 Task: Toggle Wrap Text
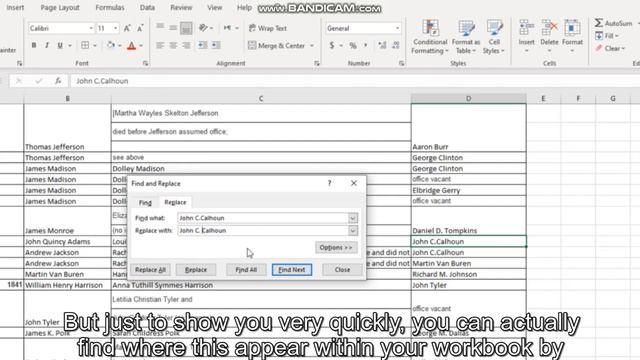(x=268, y=28)
